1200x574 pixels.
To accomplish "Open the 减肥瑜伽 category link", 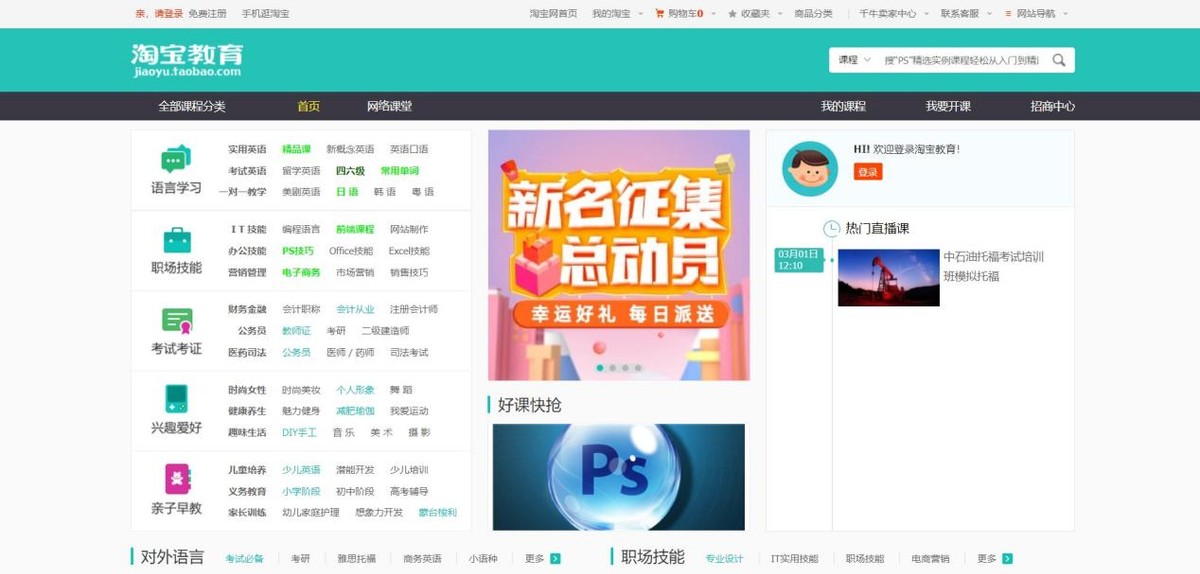I will click(355, 411).
